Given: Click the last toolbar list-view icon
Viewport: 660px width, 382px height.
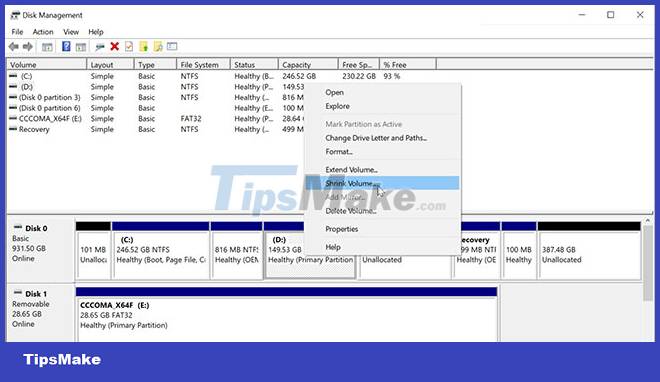Looking at the screenshot, I should tap(172, 47).
